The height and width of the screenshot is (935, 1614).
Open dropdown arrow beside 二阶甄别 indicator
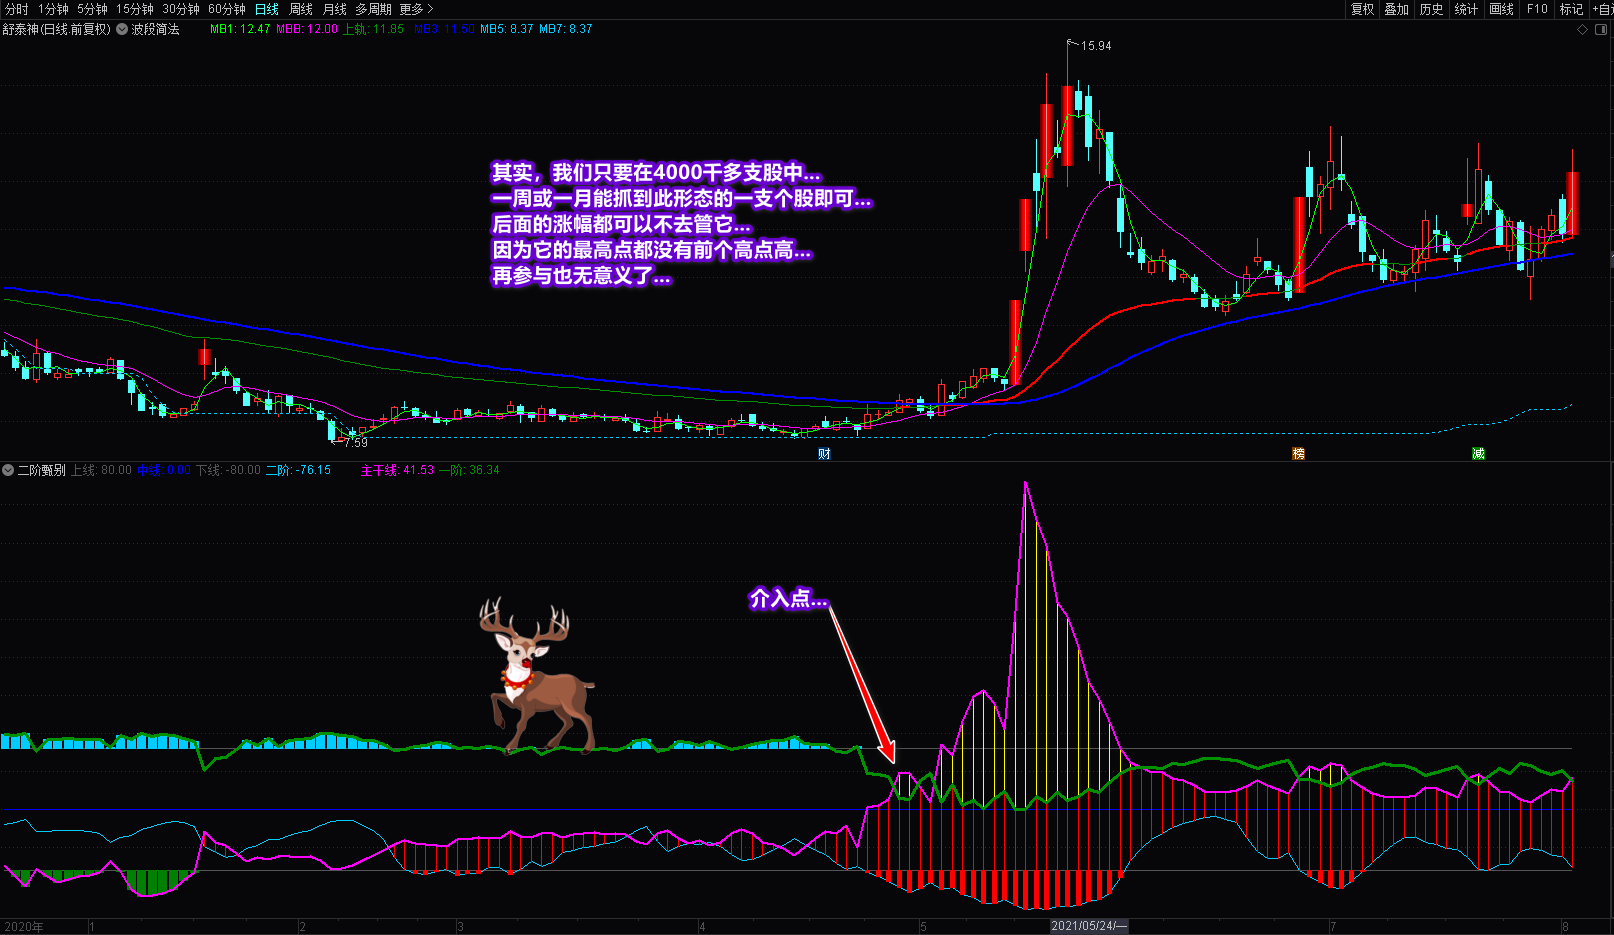(8, 470)
